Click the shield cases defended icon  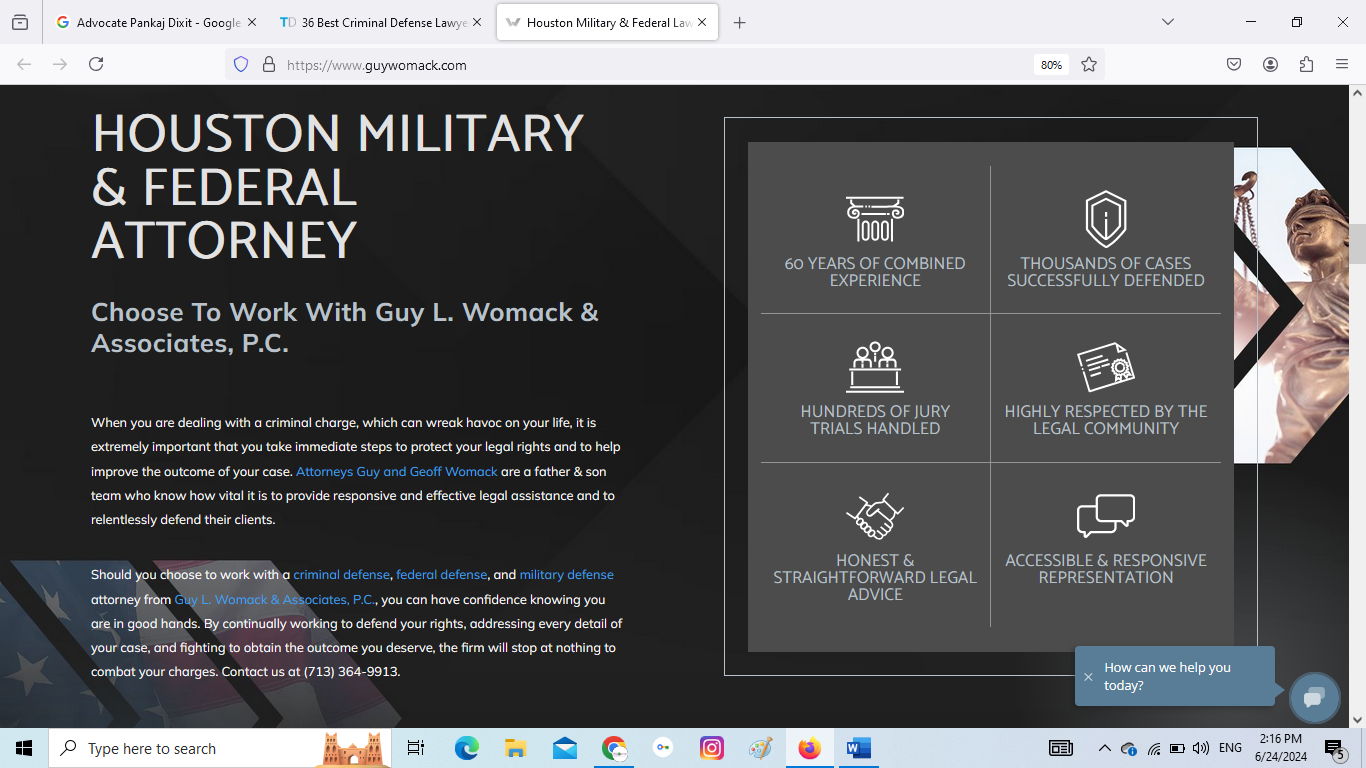[1106, 219]
